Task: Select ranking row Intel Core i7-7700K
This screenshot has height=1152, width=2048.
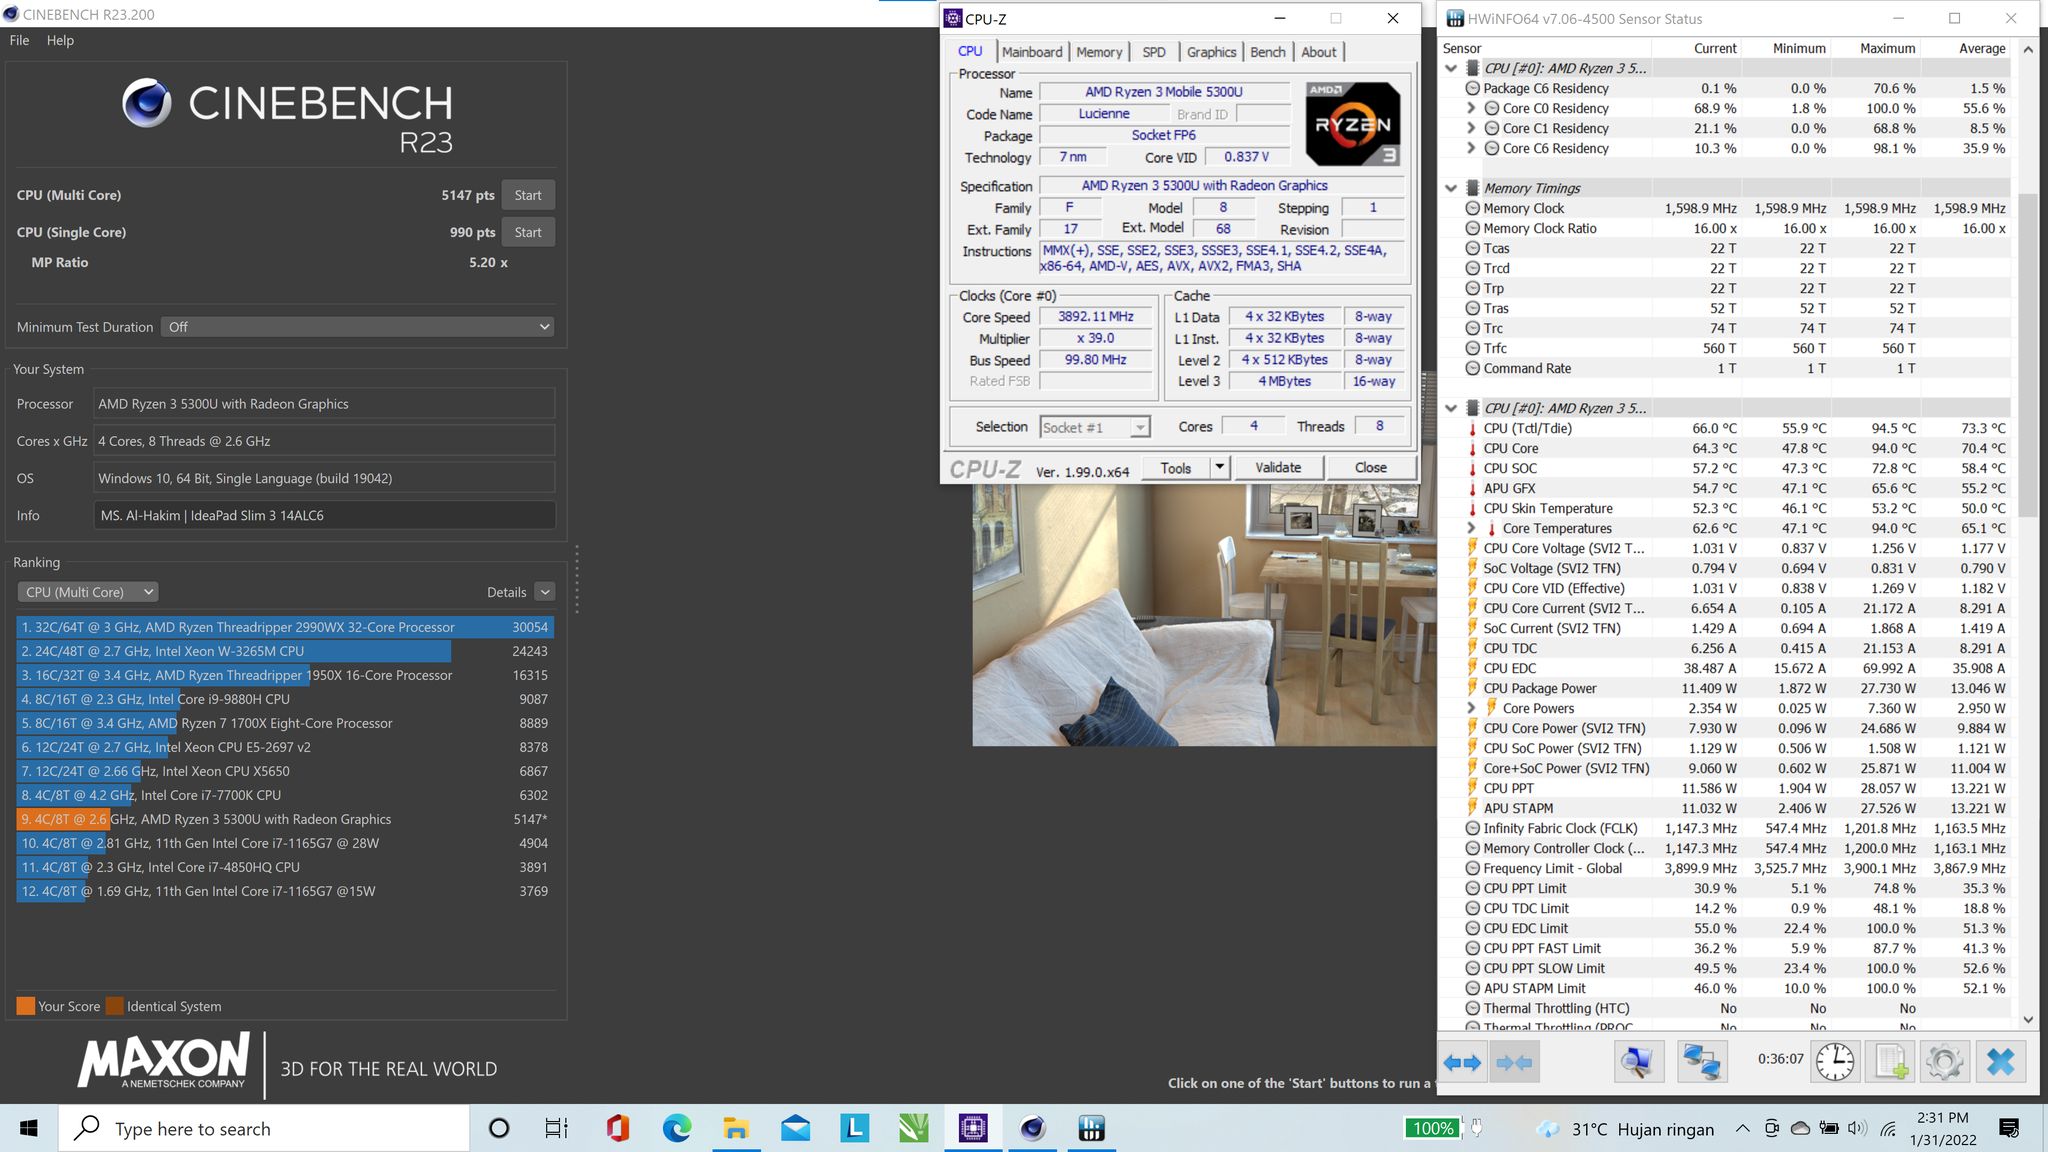Action: pyautogui.click(x=285, y=795)
